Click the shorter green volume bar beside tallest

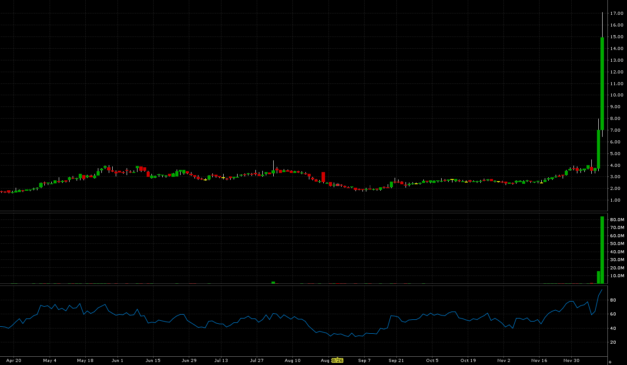[598, 277]
